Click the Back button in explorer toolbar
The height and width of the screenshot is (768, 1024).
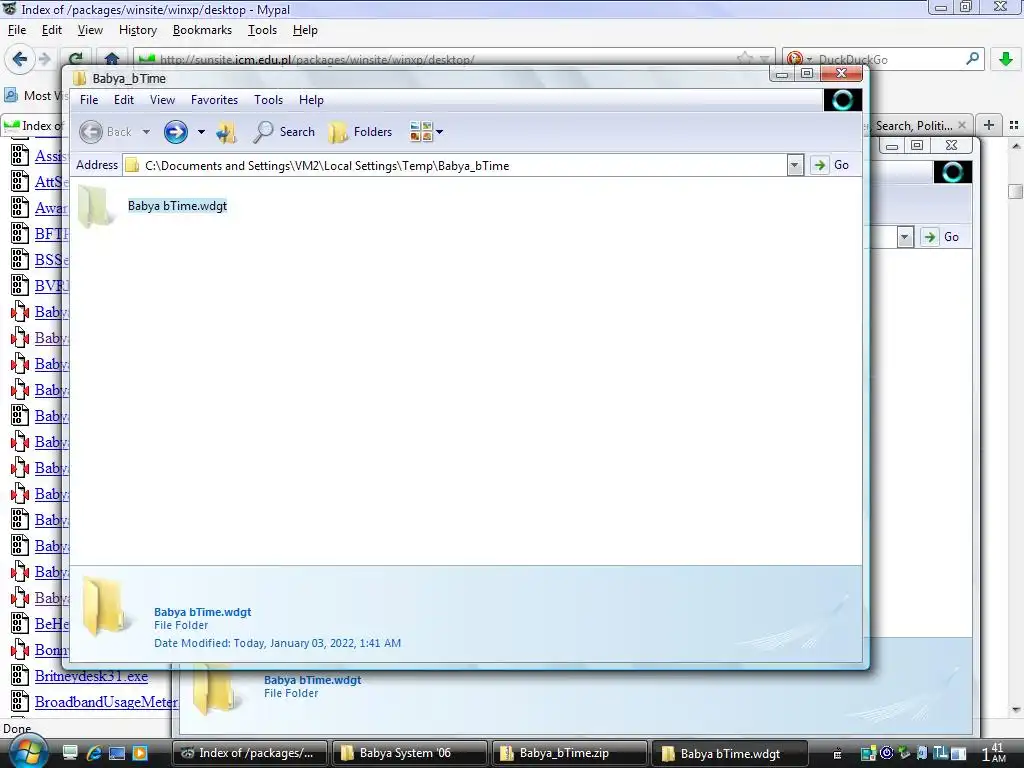click(x=106, y=132)
